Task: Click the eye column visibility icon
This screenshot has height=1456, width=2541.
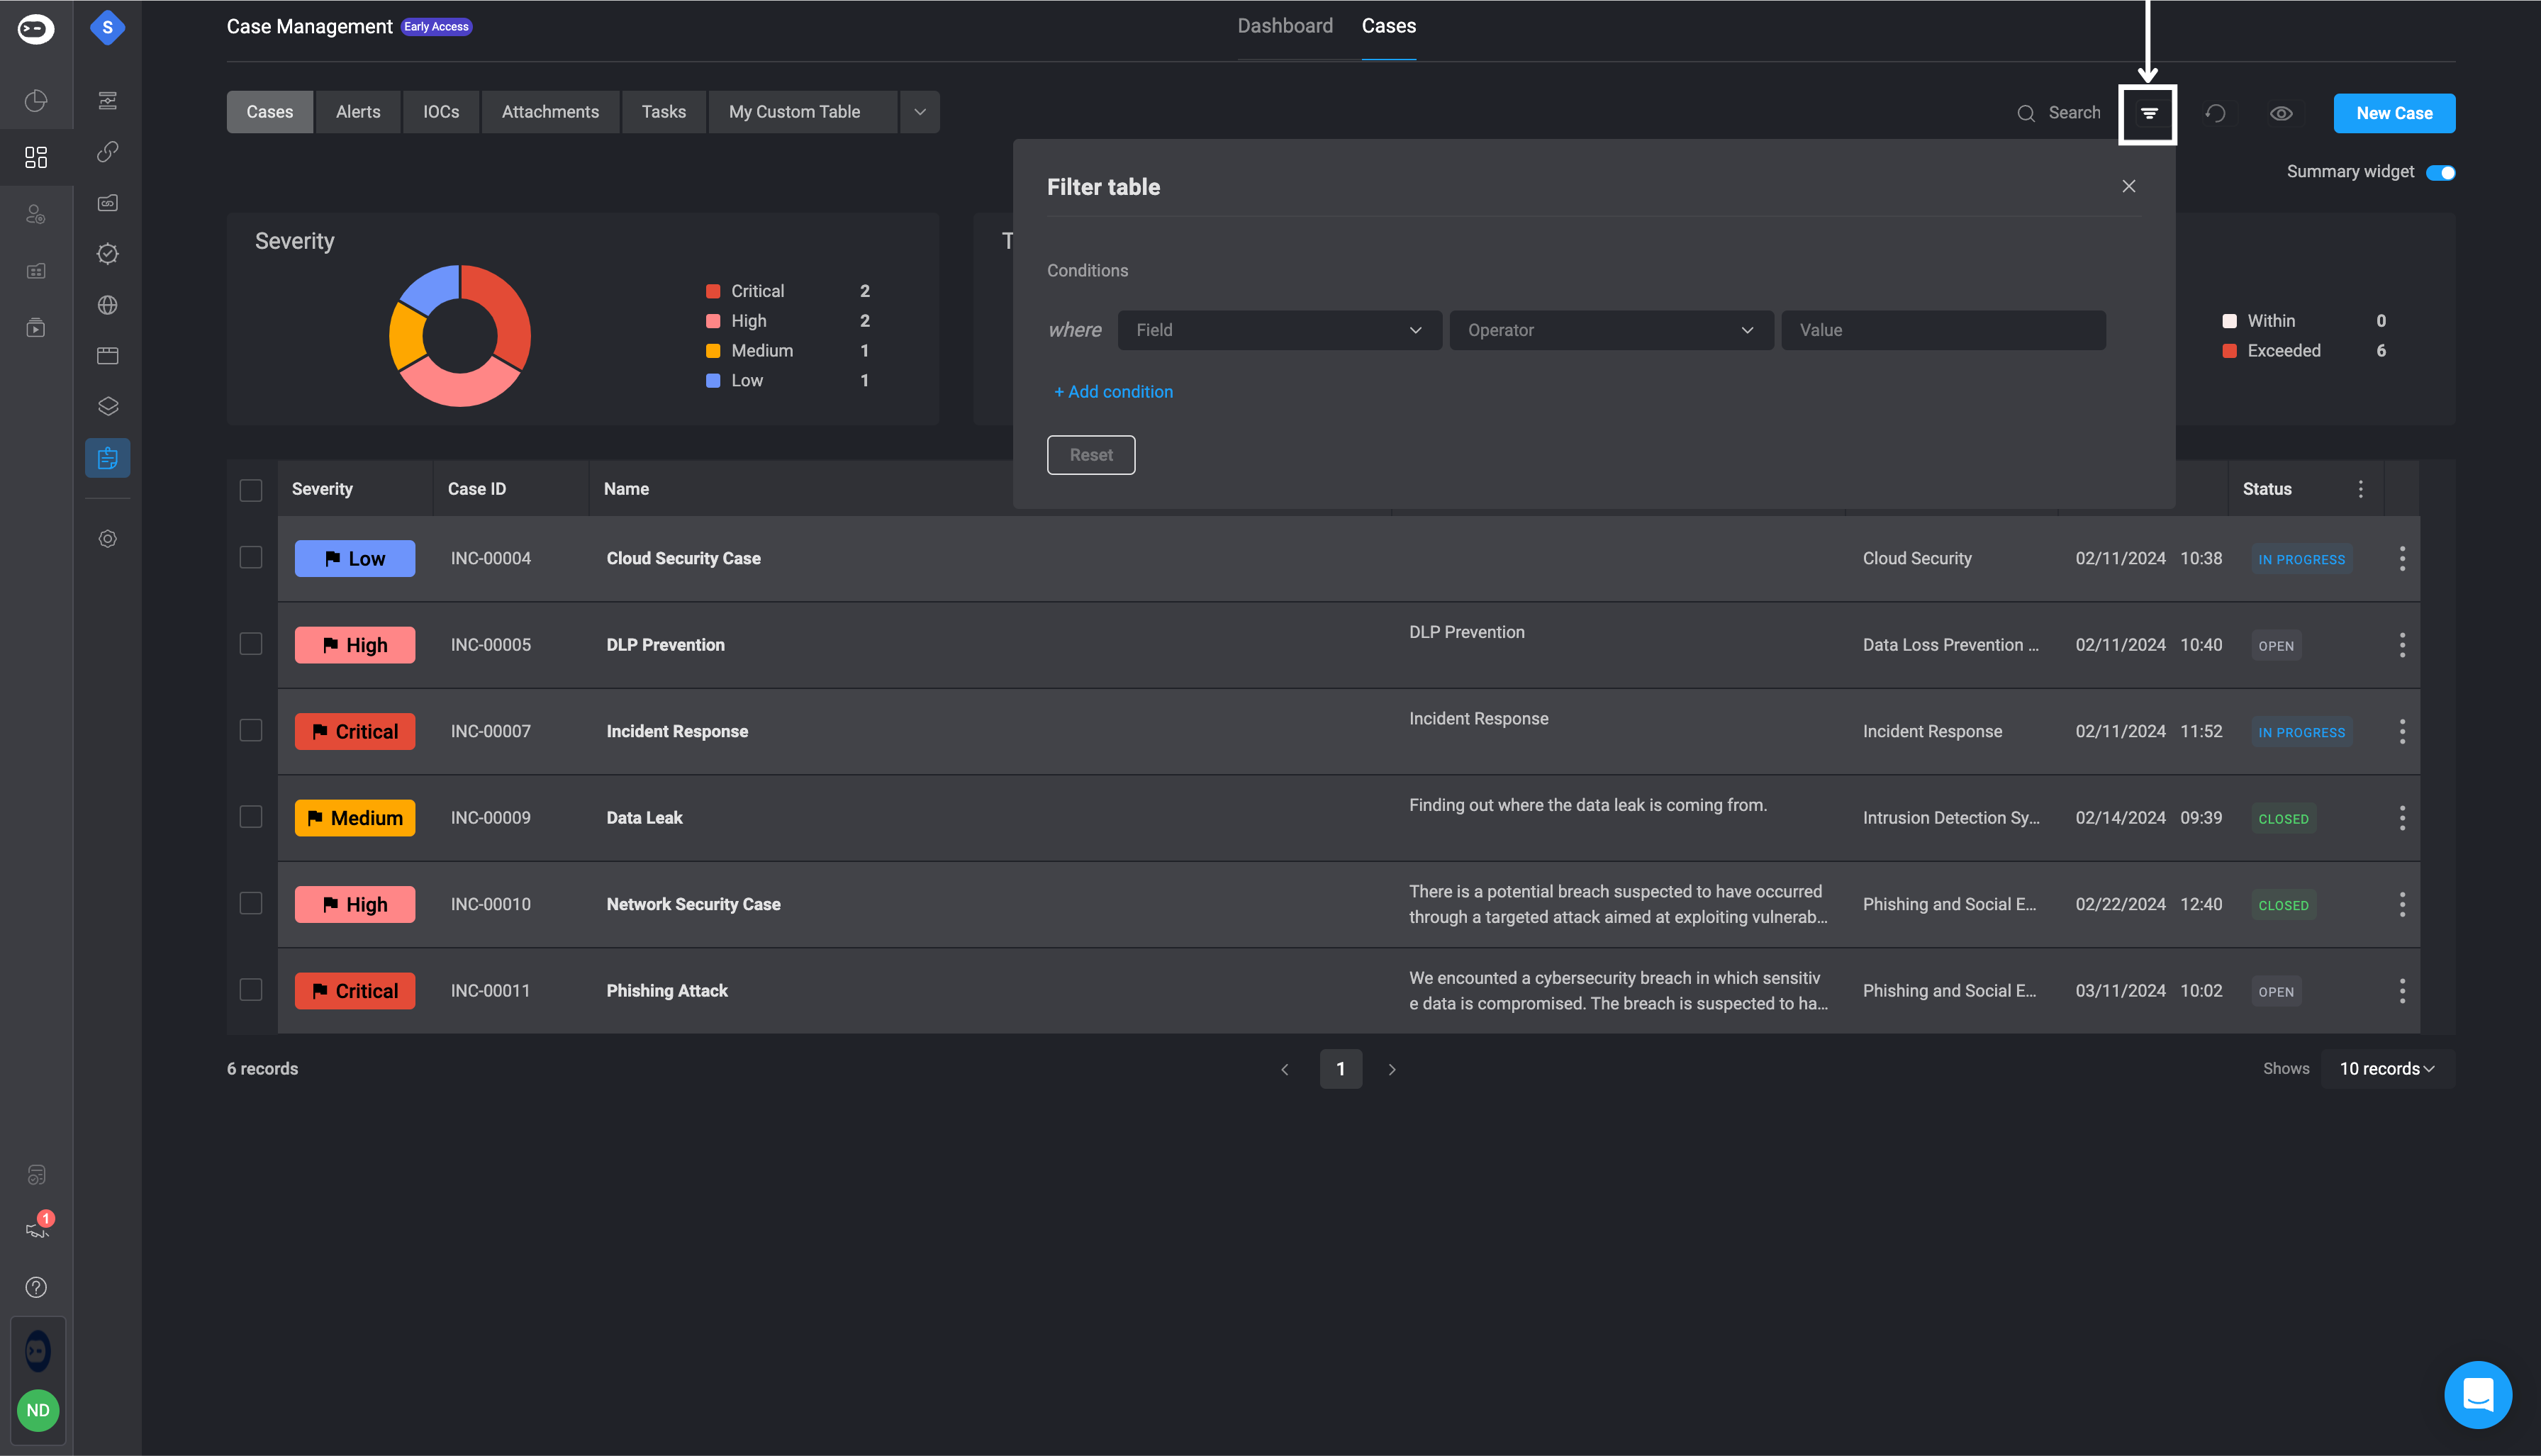Action: point(2281,113)
